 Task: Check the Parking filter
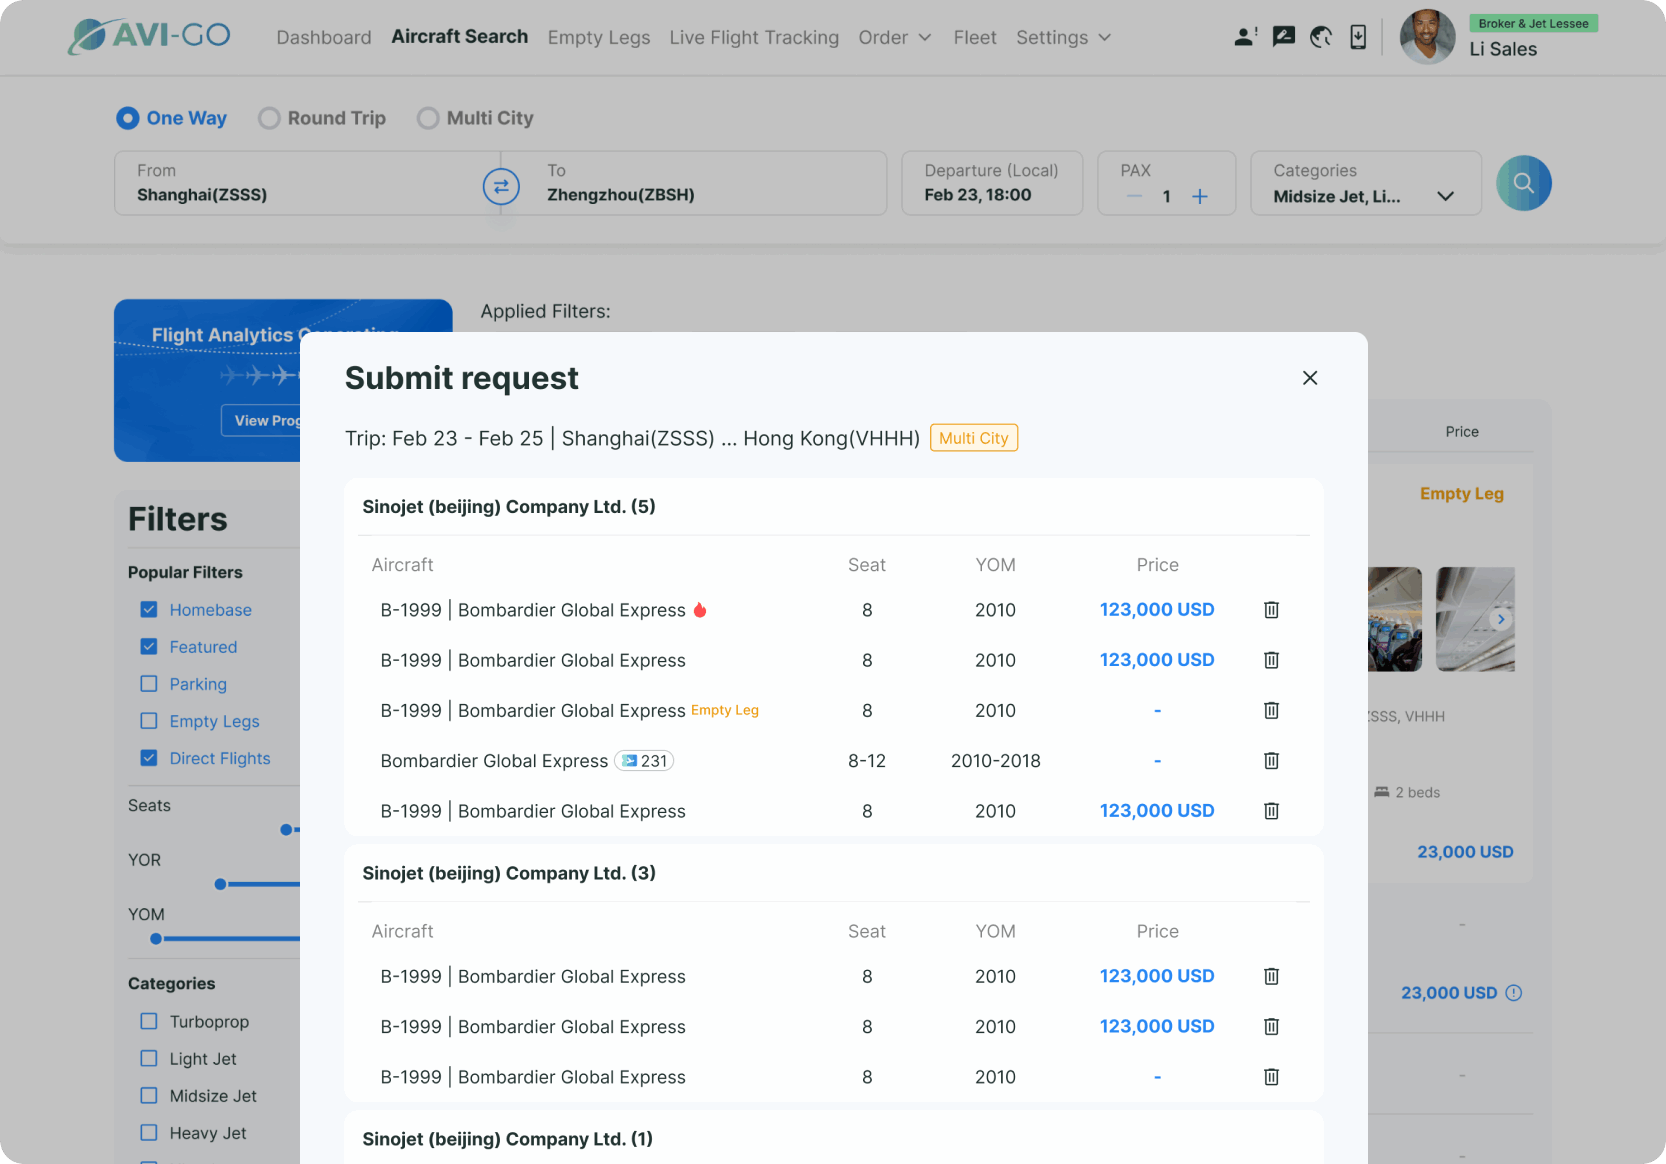tap(149, 683)
